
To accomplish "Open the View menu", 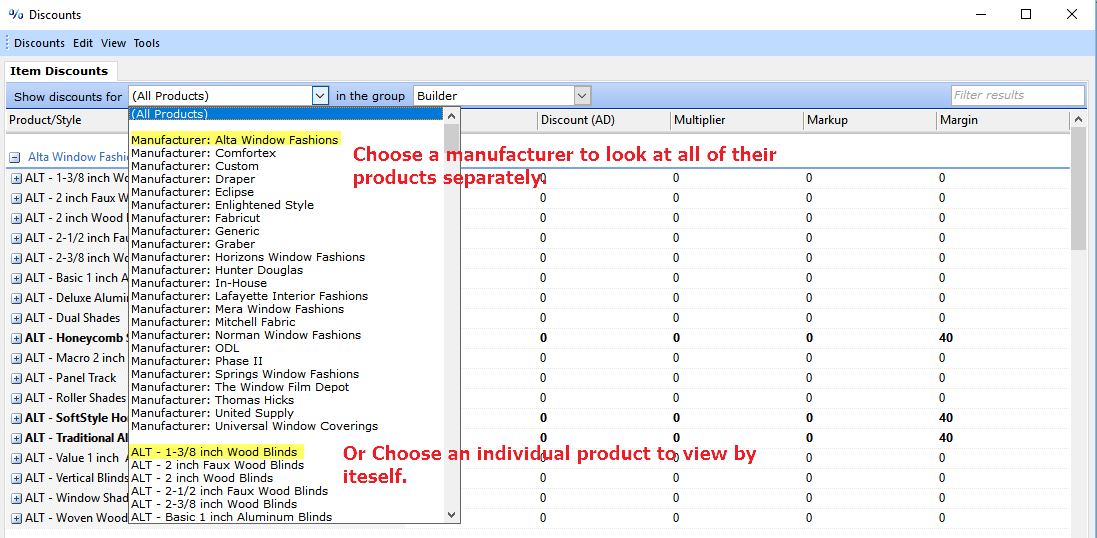I will point(113,43).
